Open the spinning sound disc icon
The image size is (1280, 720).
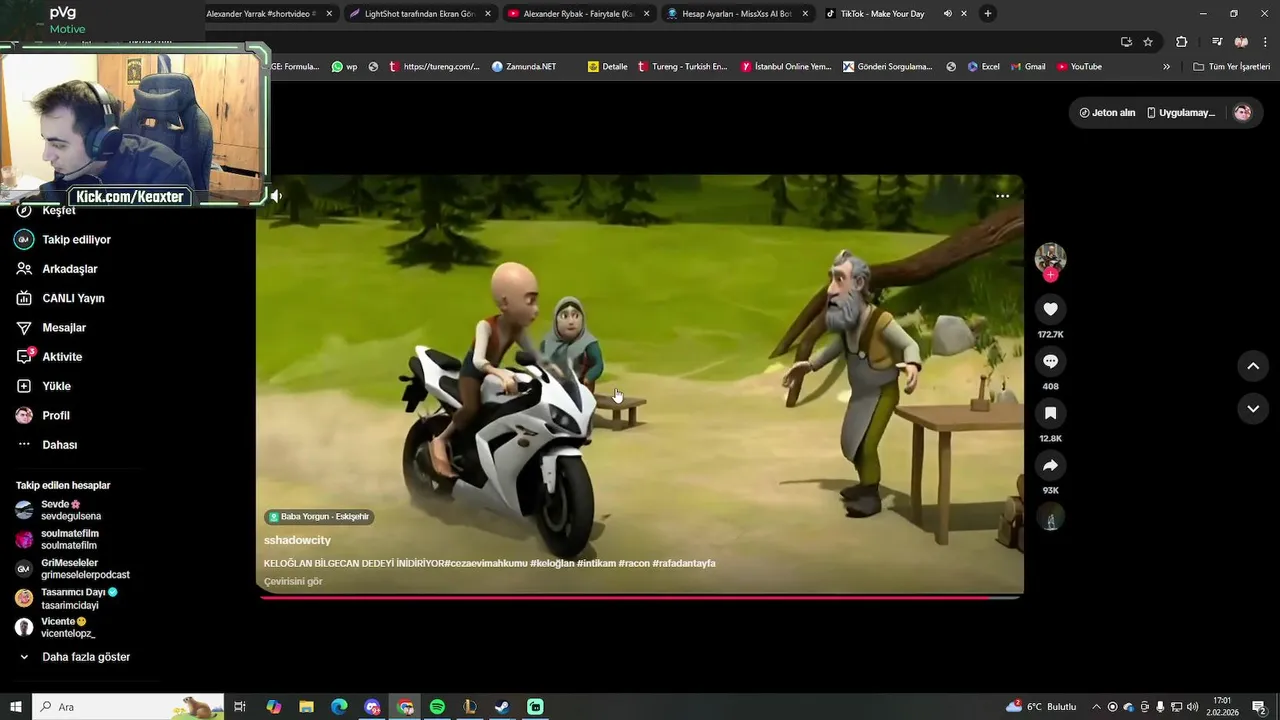click(x=1050, y=518)
